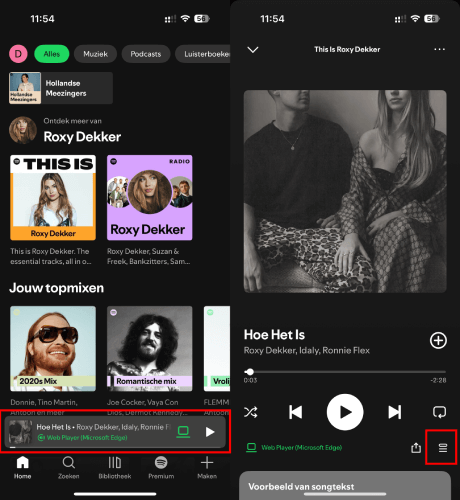Toggle shuffle playback

pos(251,412)
